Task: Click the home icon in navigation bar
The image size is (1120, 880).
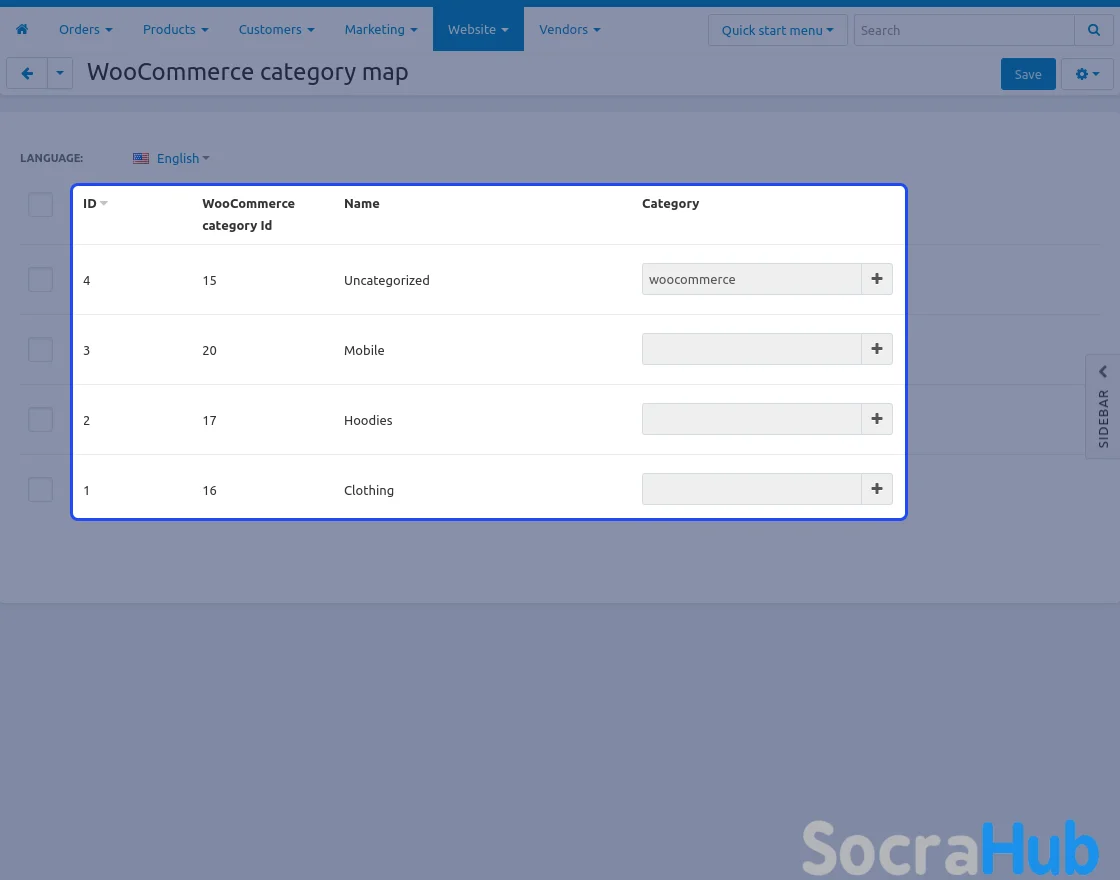Action: pos(22,30)
